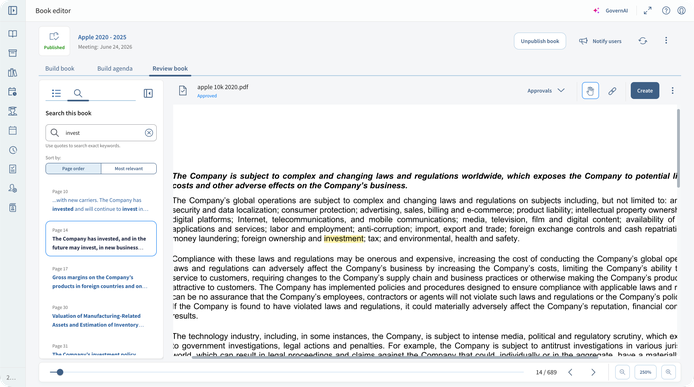The image size is (694, 387).
Task: Click the Apple 2020 - 2025 book title
Action: (x=102, y=37)
